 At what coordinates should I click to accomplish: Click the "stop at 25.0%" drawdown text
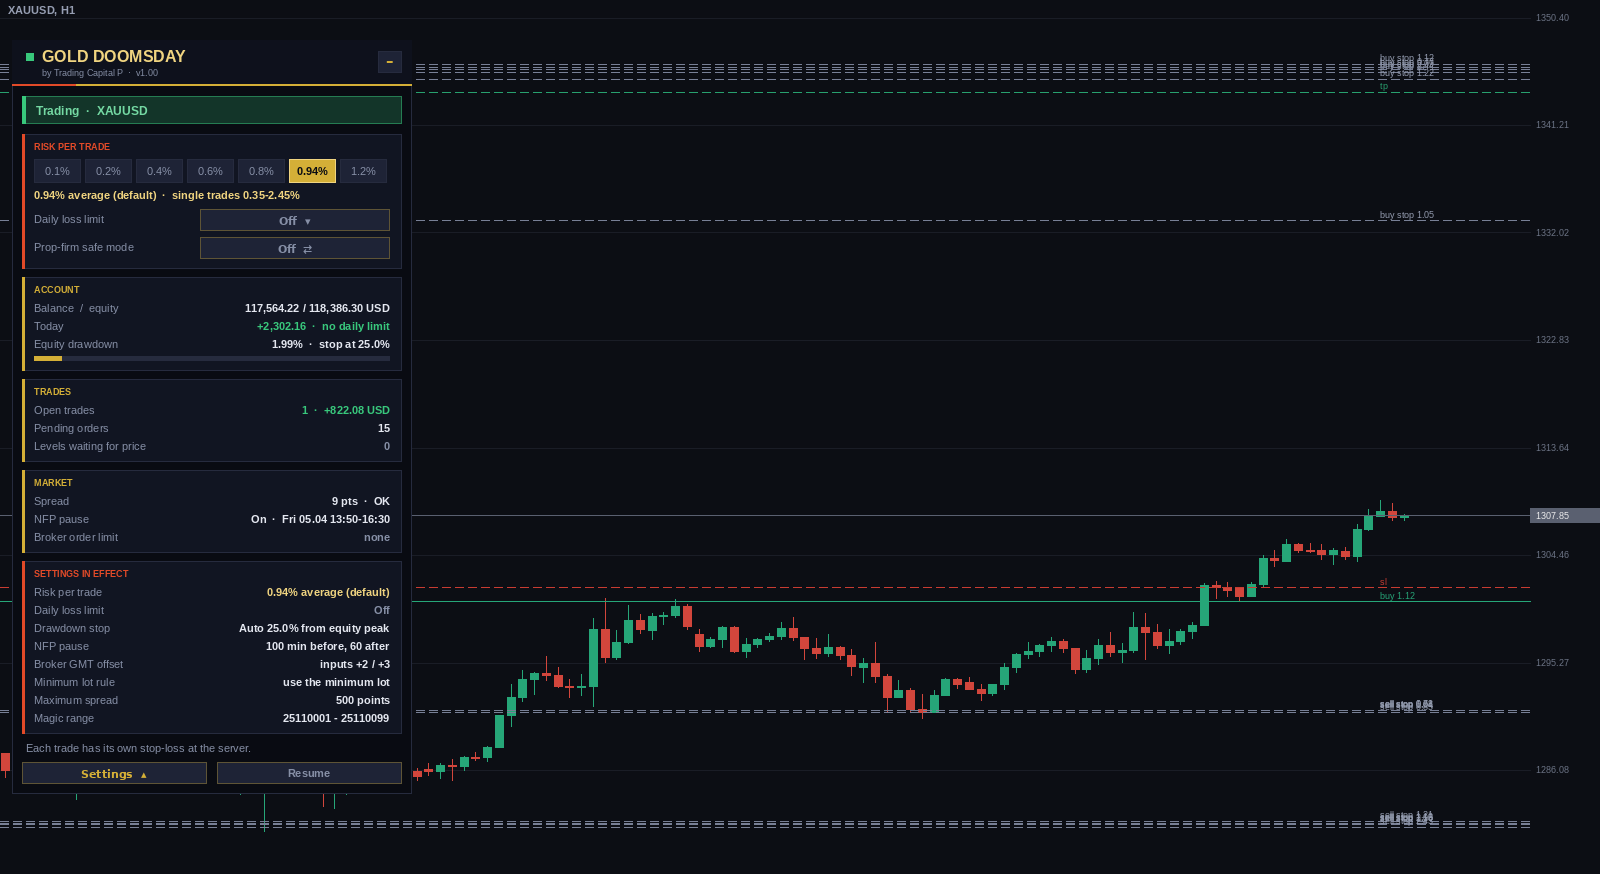pos(354,344)
